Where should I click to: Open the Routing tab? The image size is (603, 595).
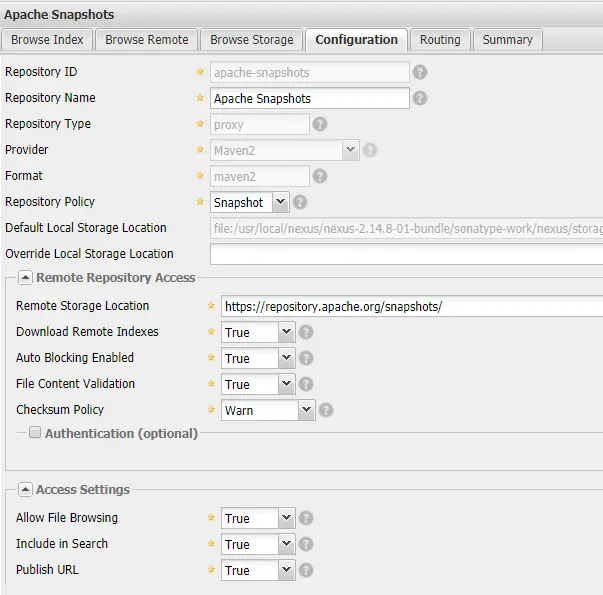point(440,40)
